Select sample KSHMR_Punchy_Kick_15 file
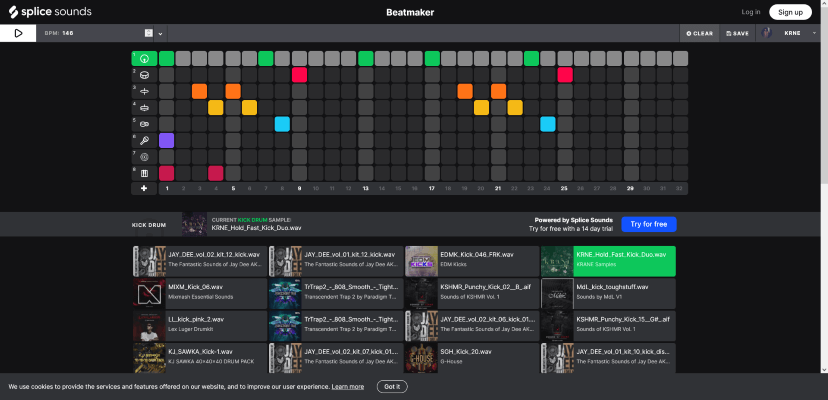Viewport: 828px width, 400px height. tap(608, 326)
